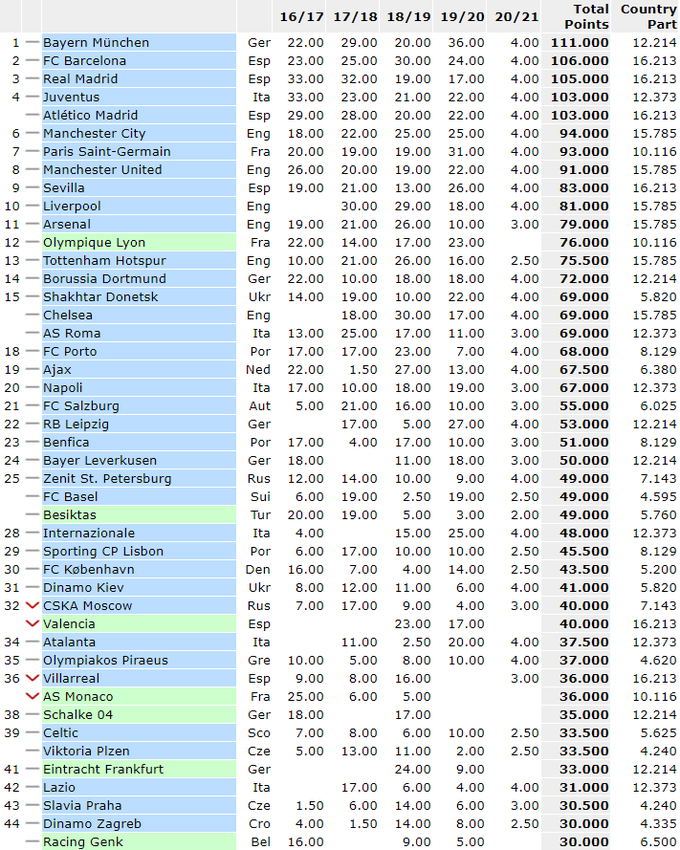Open the FC Barcelona team link
The height and width of the screenshot is (850, 680).
84,61
